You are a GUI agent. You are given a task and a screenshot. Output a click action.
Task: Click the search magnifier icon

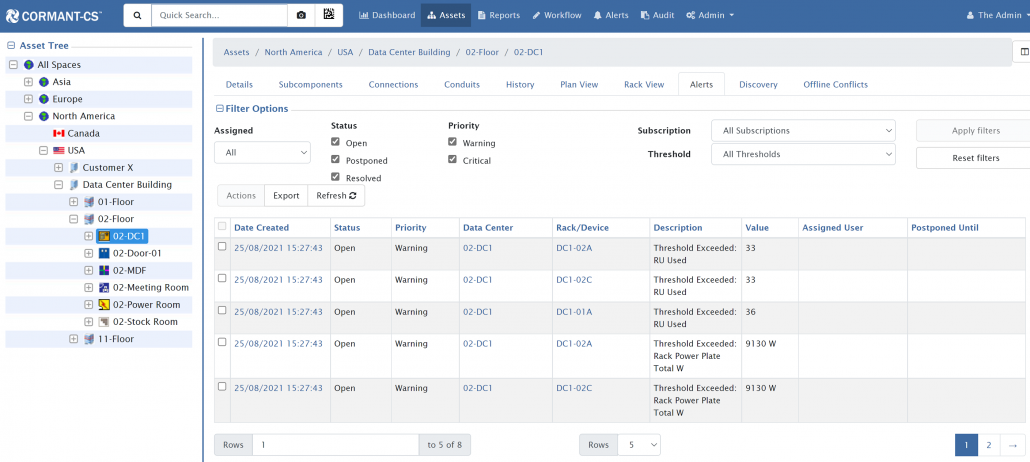pyautogui.click(x=138, y=16)
